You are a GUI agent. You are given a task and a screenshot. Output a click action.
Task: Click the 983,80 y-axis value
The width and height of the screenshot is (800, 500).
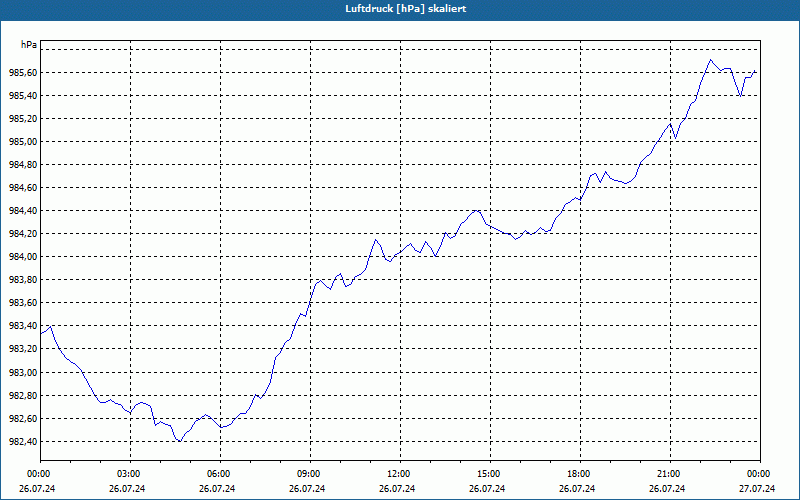(23, 280)
